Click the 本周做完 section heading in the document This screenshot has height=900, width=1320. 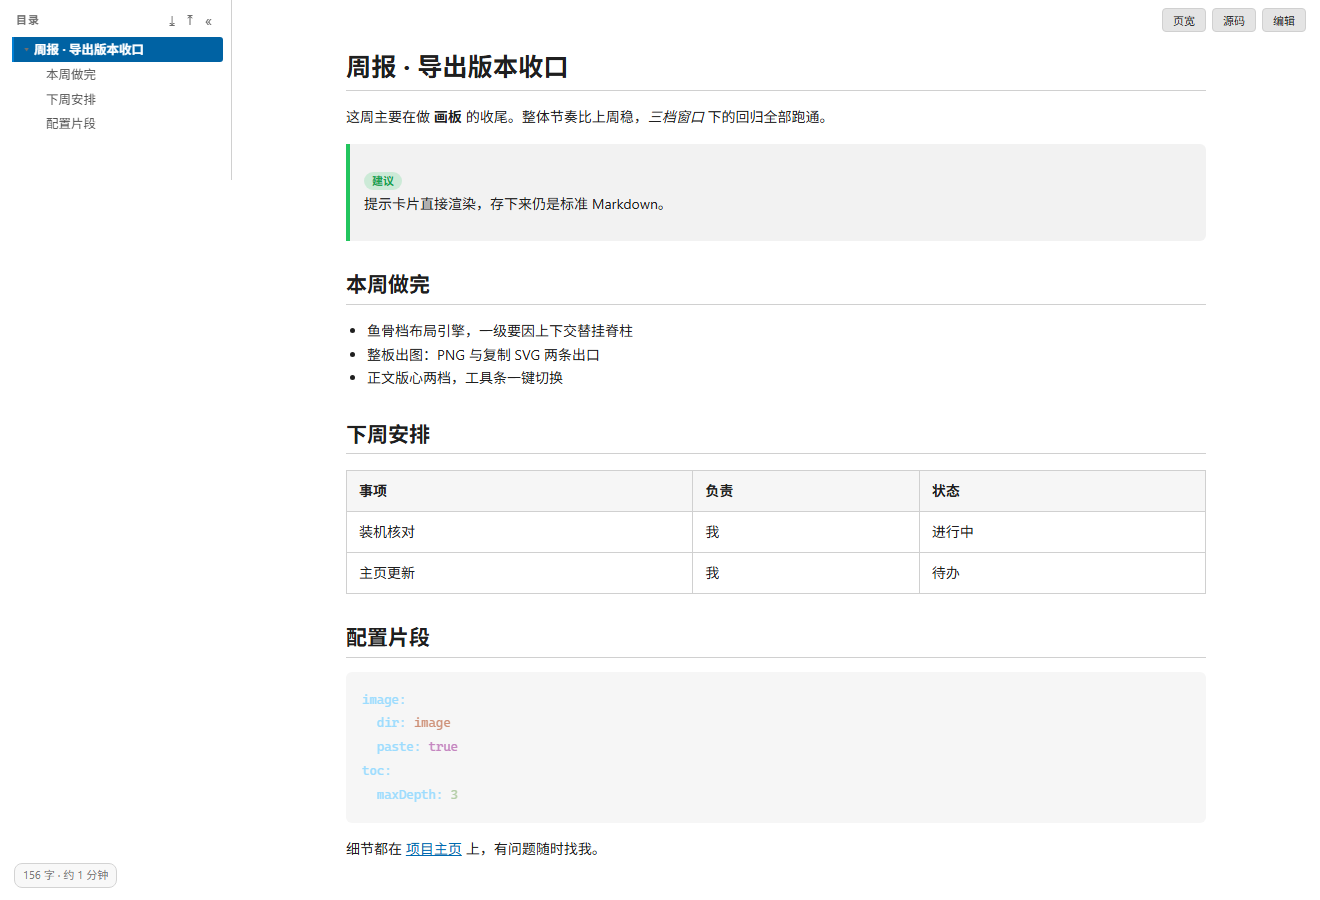click(388, 285)
